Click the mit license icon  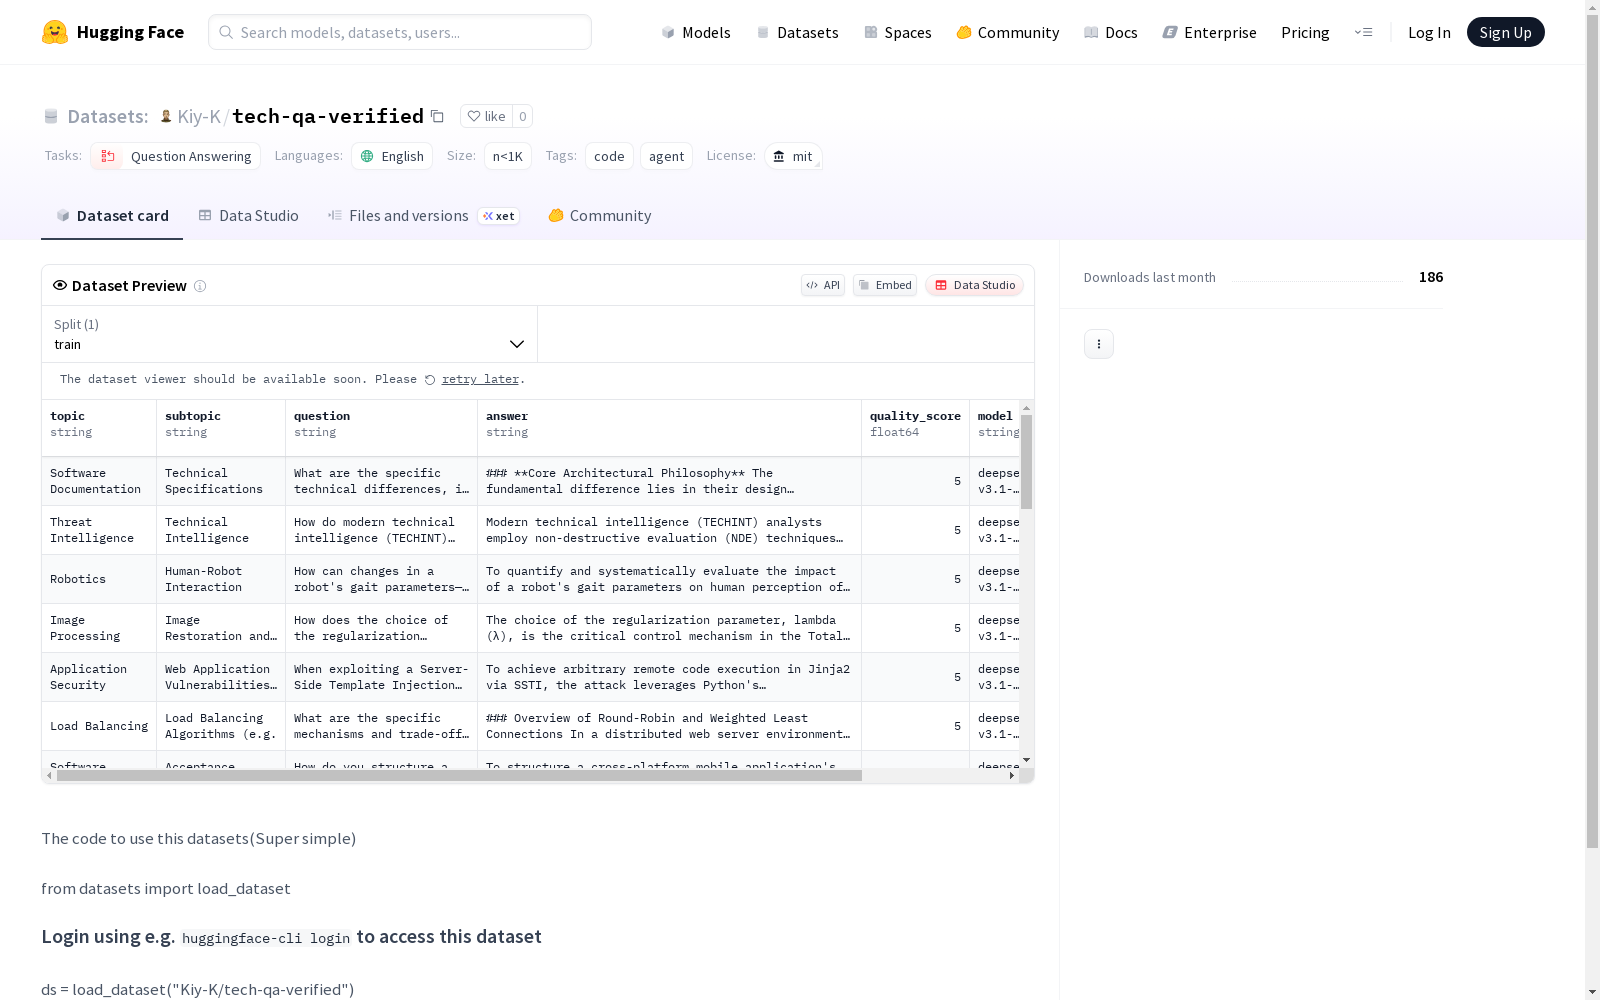pos(779,156)
